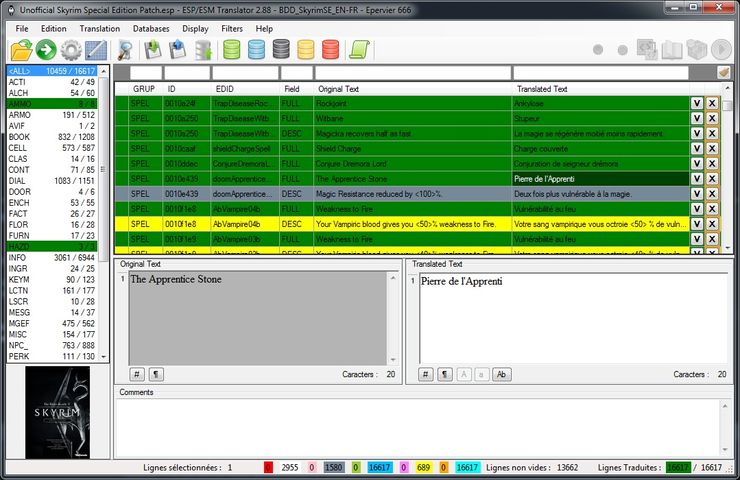Click the green database cylinder icon

pyautogui.click(x=232, y=50)
